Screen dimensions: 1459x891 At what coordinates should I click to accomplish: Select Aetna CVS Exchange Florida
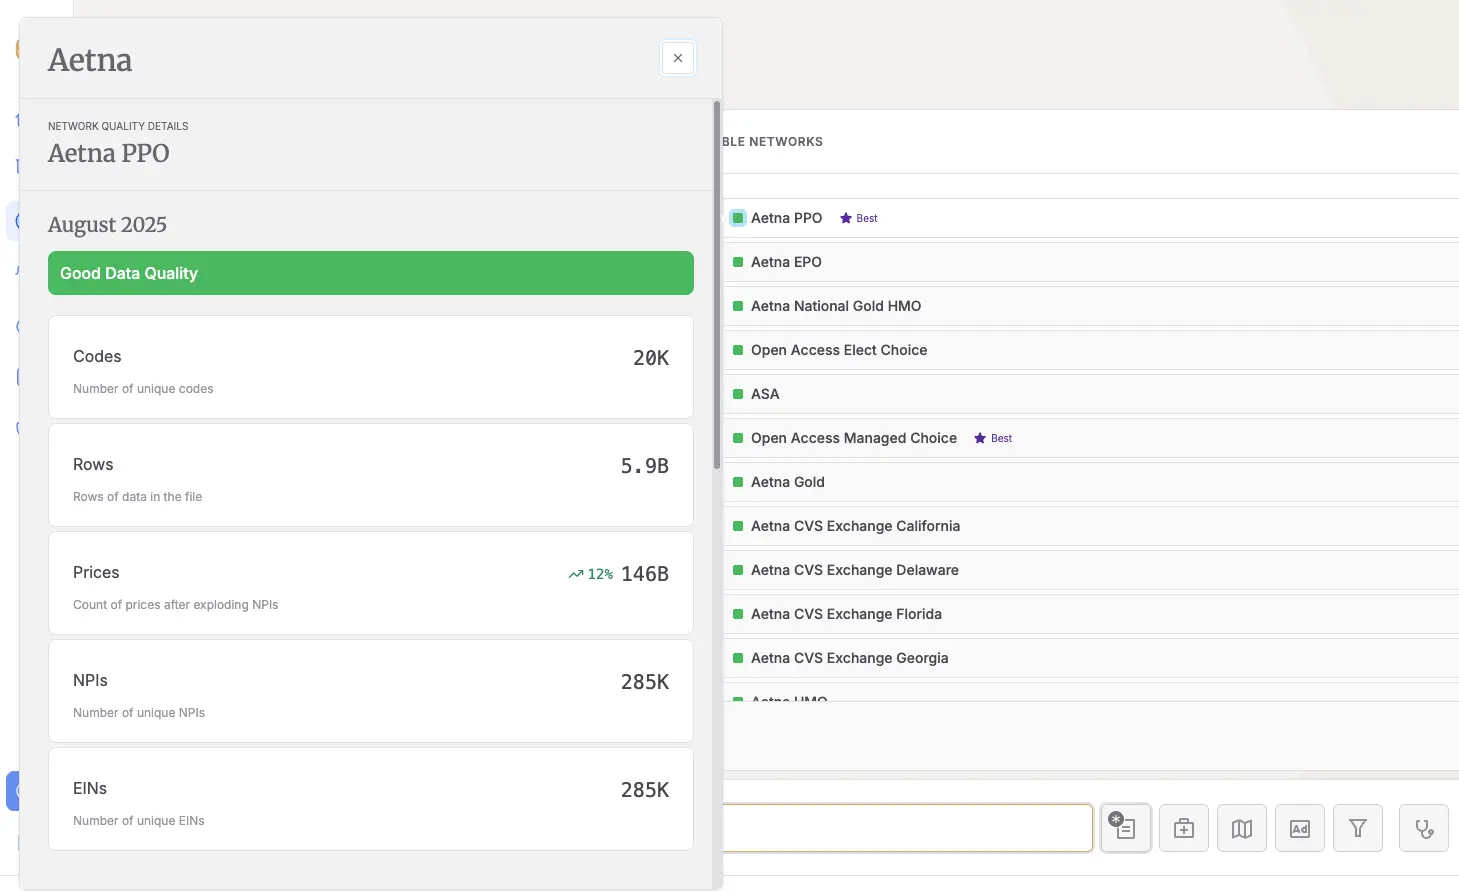tap(1090, 614)
